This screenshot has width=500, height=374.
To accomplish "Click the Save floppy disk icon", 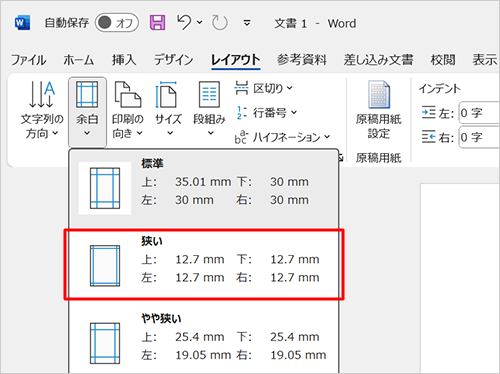I will click(157, 23).
